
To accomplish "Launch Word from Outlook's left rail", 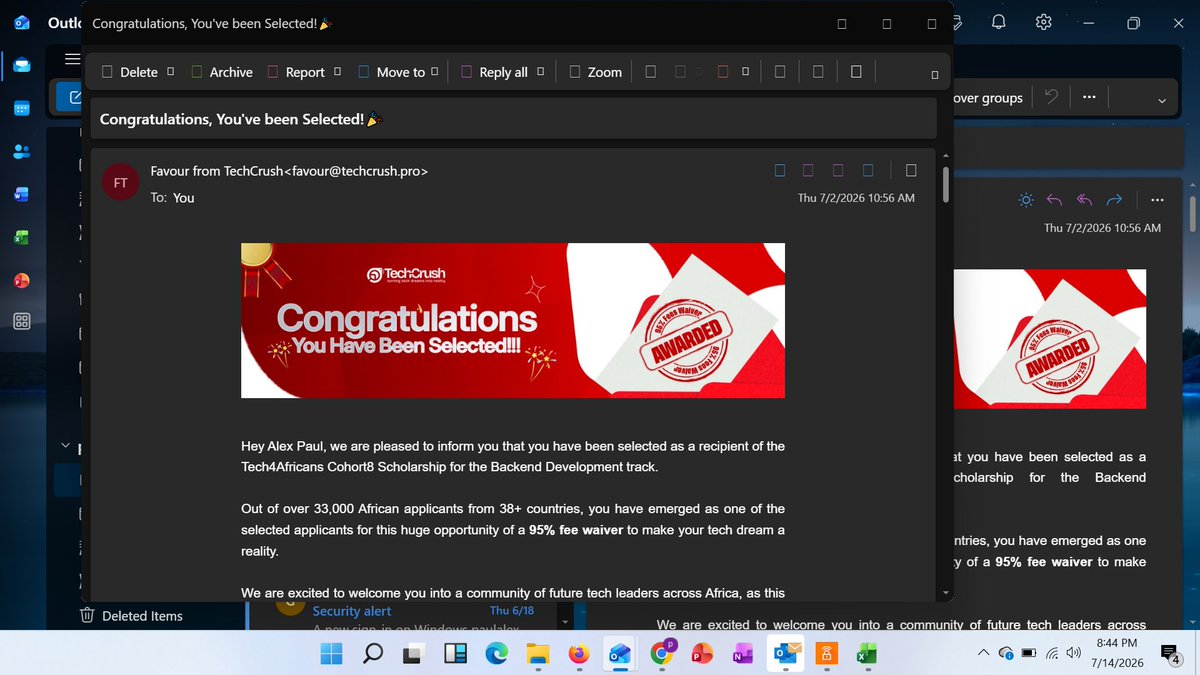I will click(22, 195).
